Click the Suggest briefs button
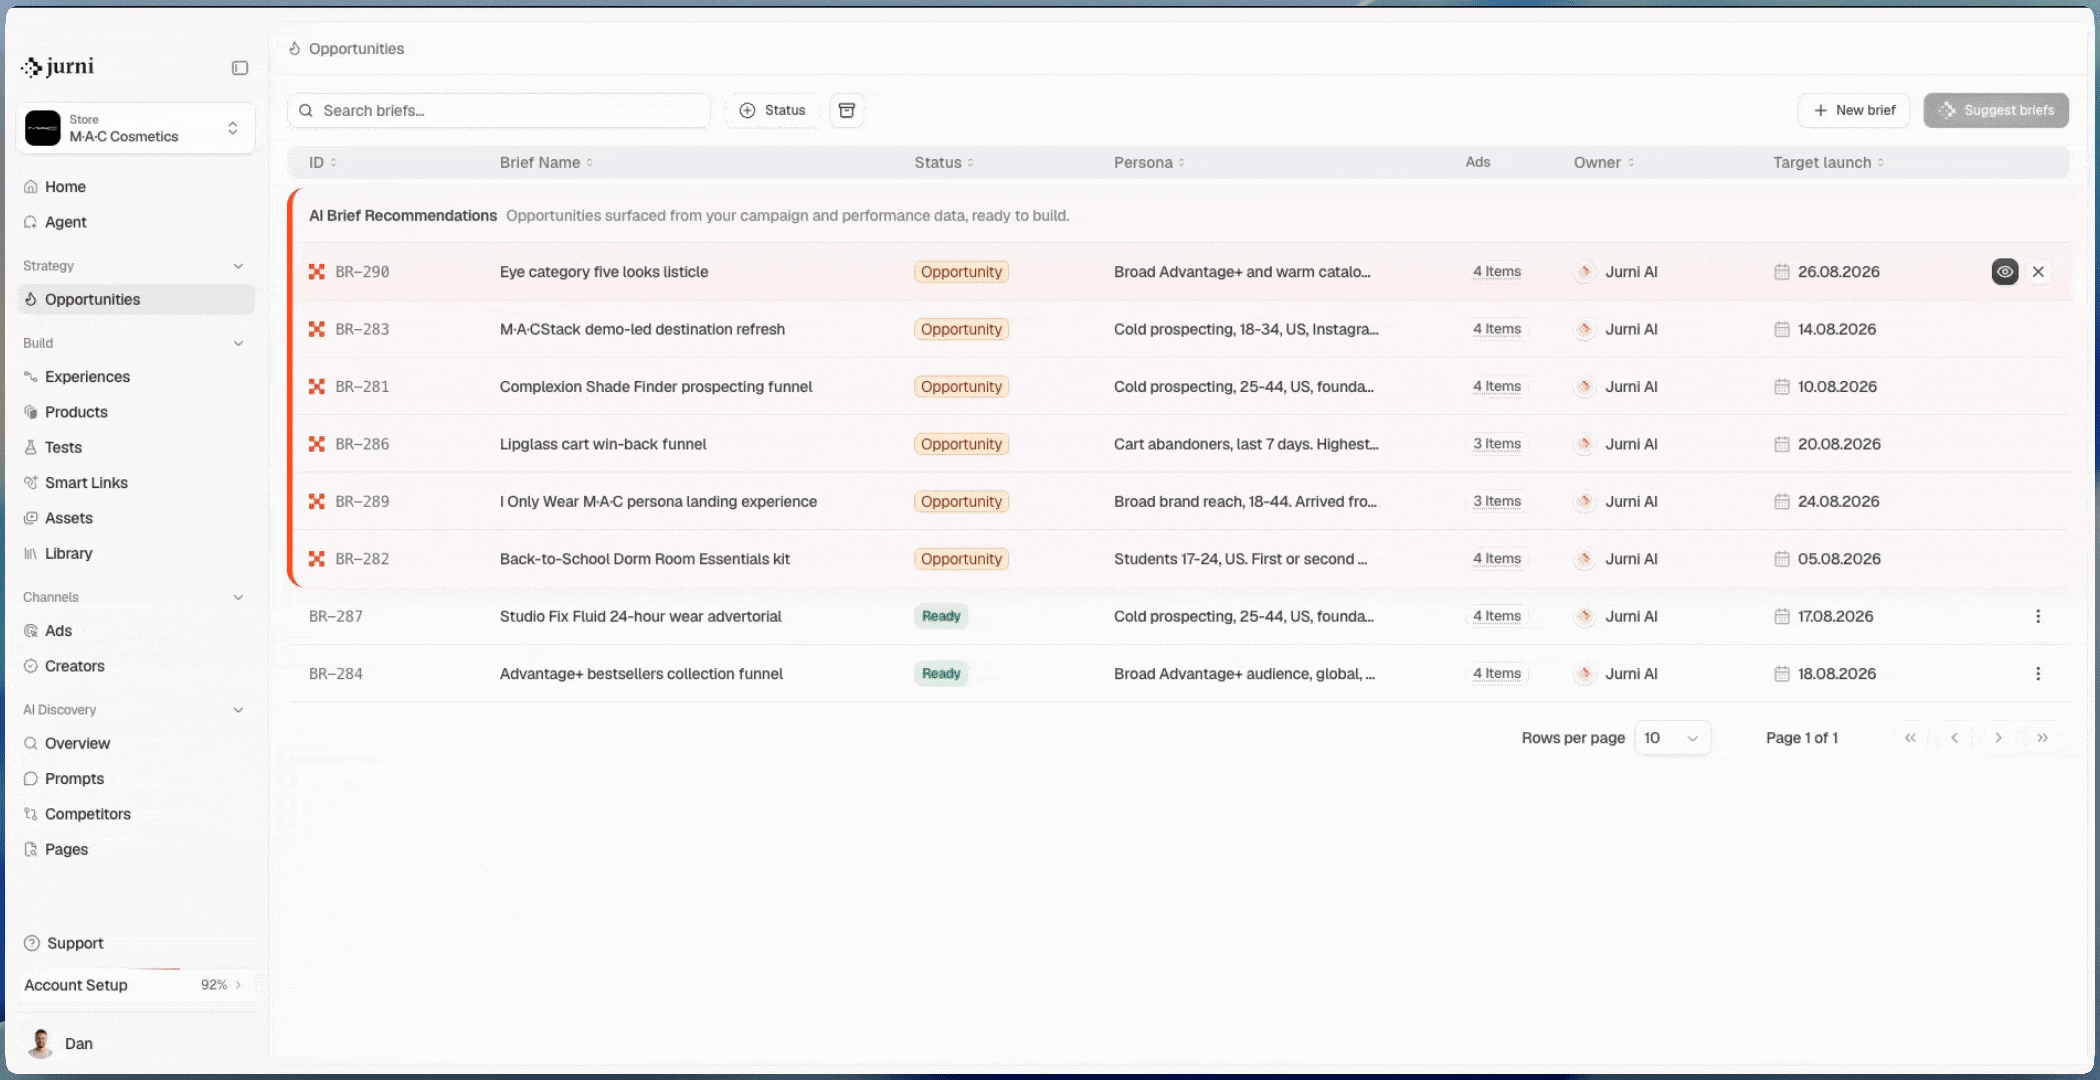2100x1080 pixels. tap(1996, 110)
